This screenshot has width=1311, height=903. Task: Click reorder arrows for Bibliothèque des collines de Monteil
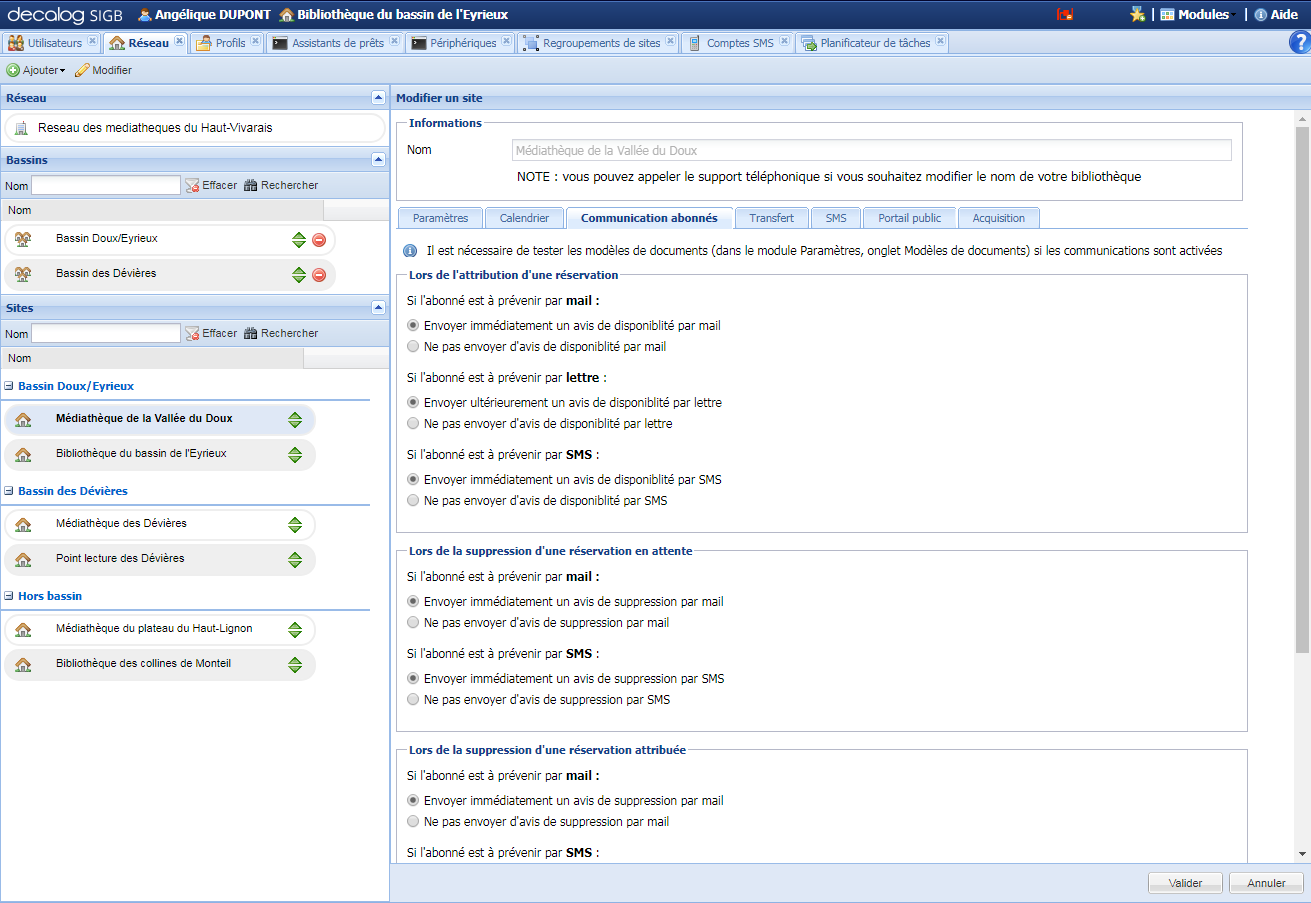tap(295, 665)
